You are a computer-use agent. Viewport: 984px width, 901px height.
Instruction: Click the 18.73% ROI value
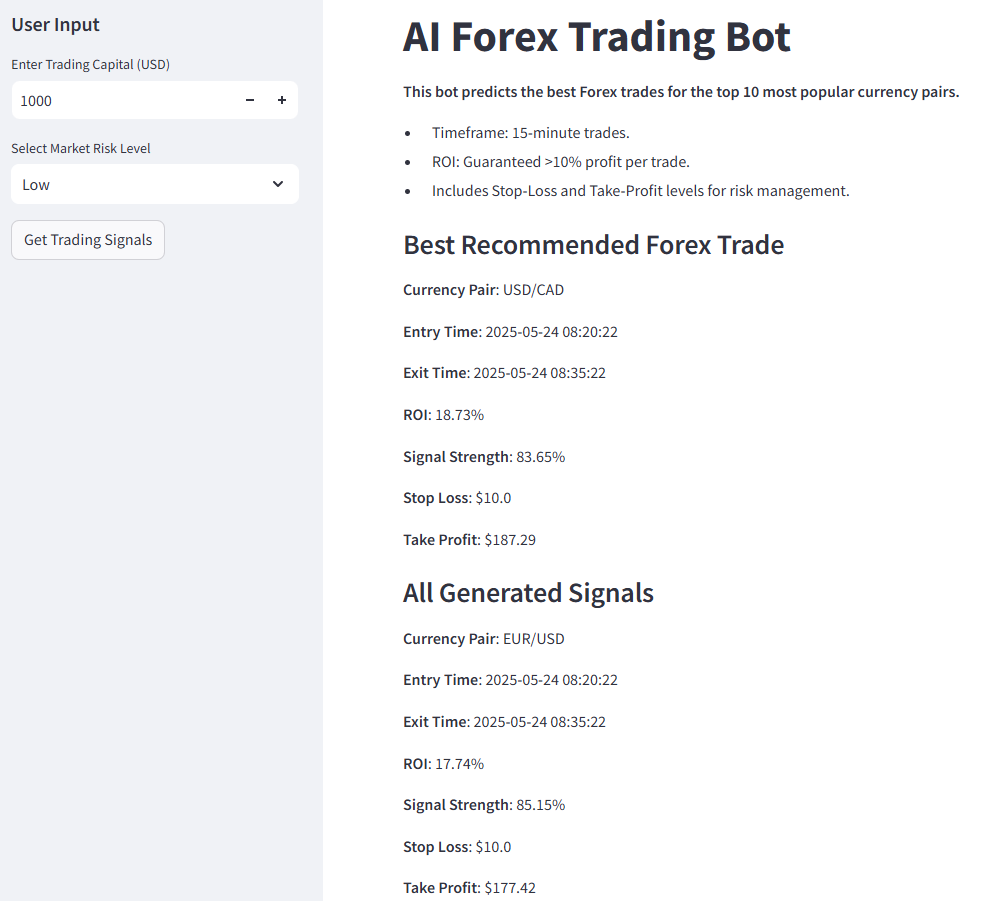[x=459, y=415]
